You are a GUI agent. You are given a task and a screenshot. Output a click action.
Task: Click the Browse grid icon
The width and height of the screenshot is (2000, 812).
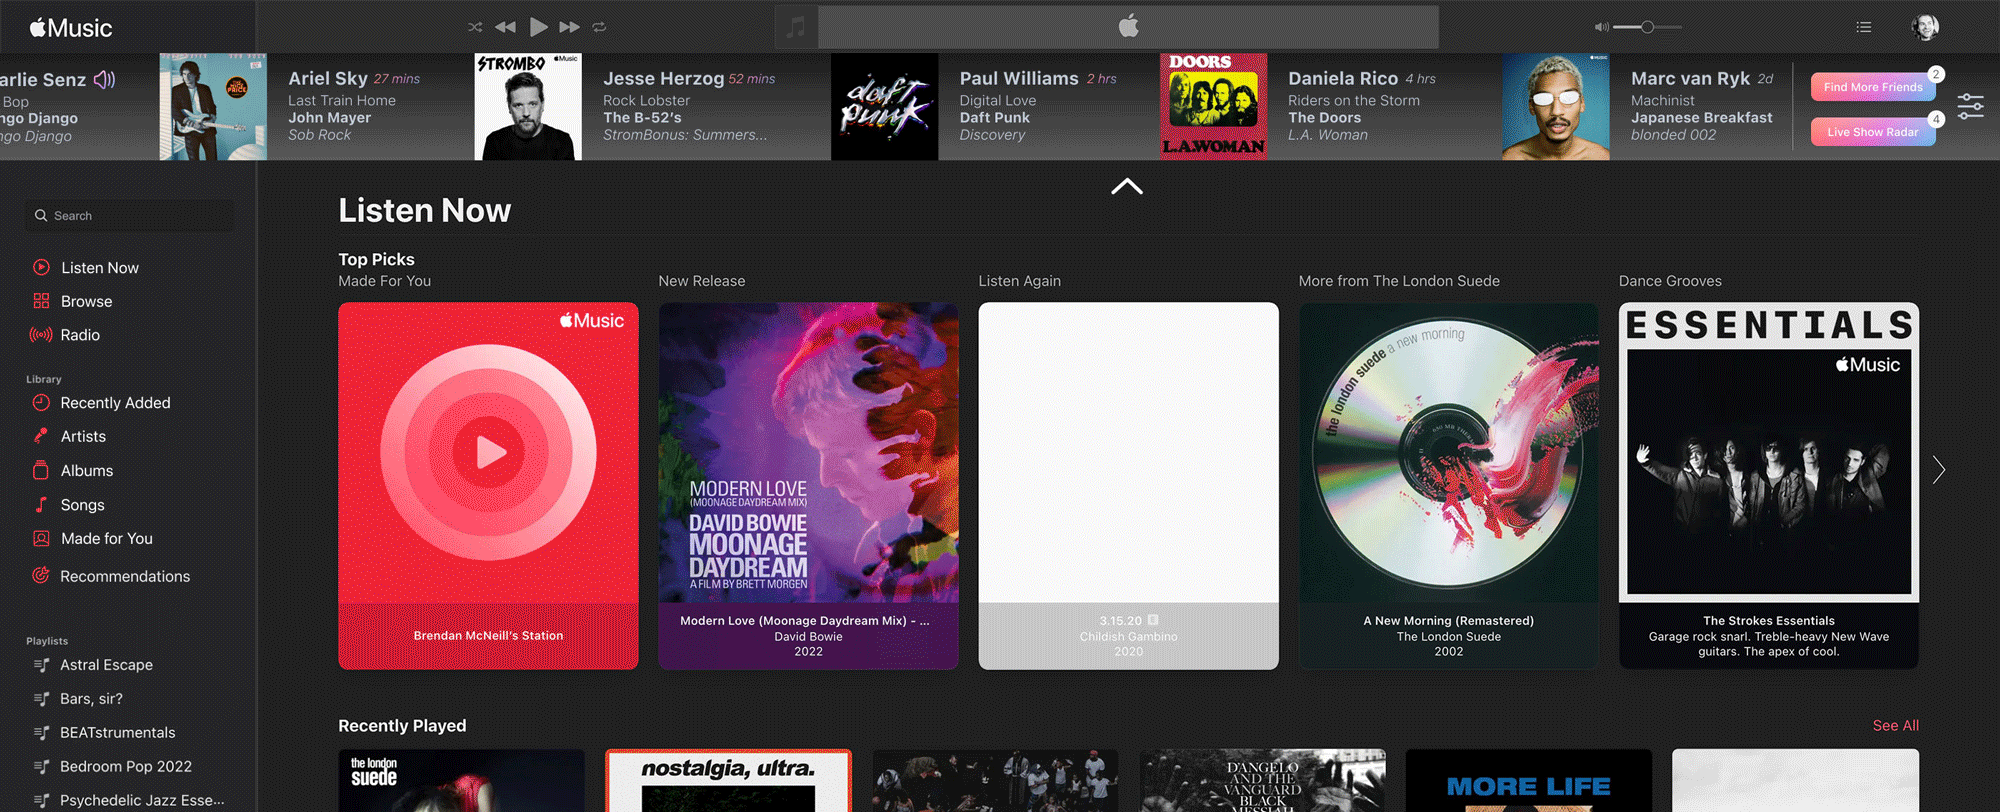click(x=41, y=301)
